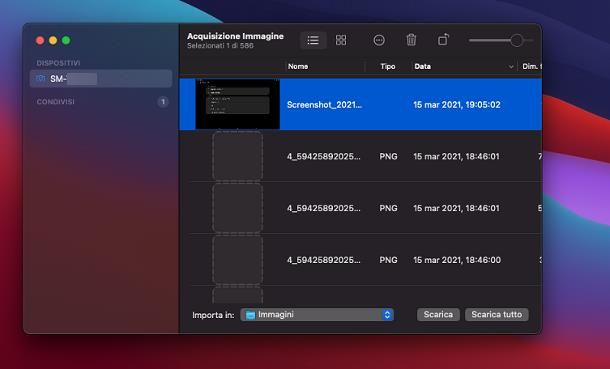Click the Scarica tutto button

496,315
